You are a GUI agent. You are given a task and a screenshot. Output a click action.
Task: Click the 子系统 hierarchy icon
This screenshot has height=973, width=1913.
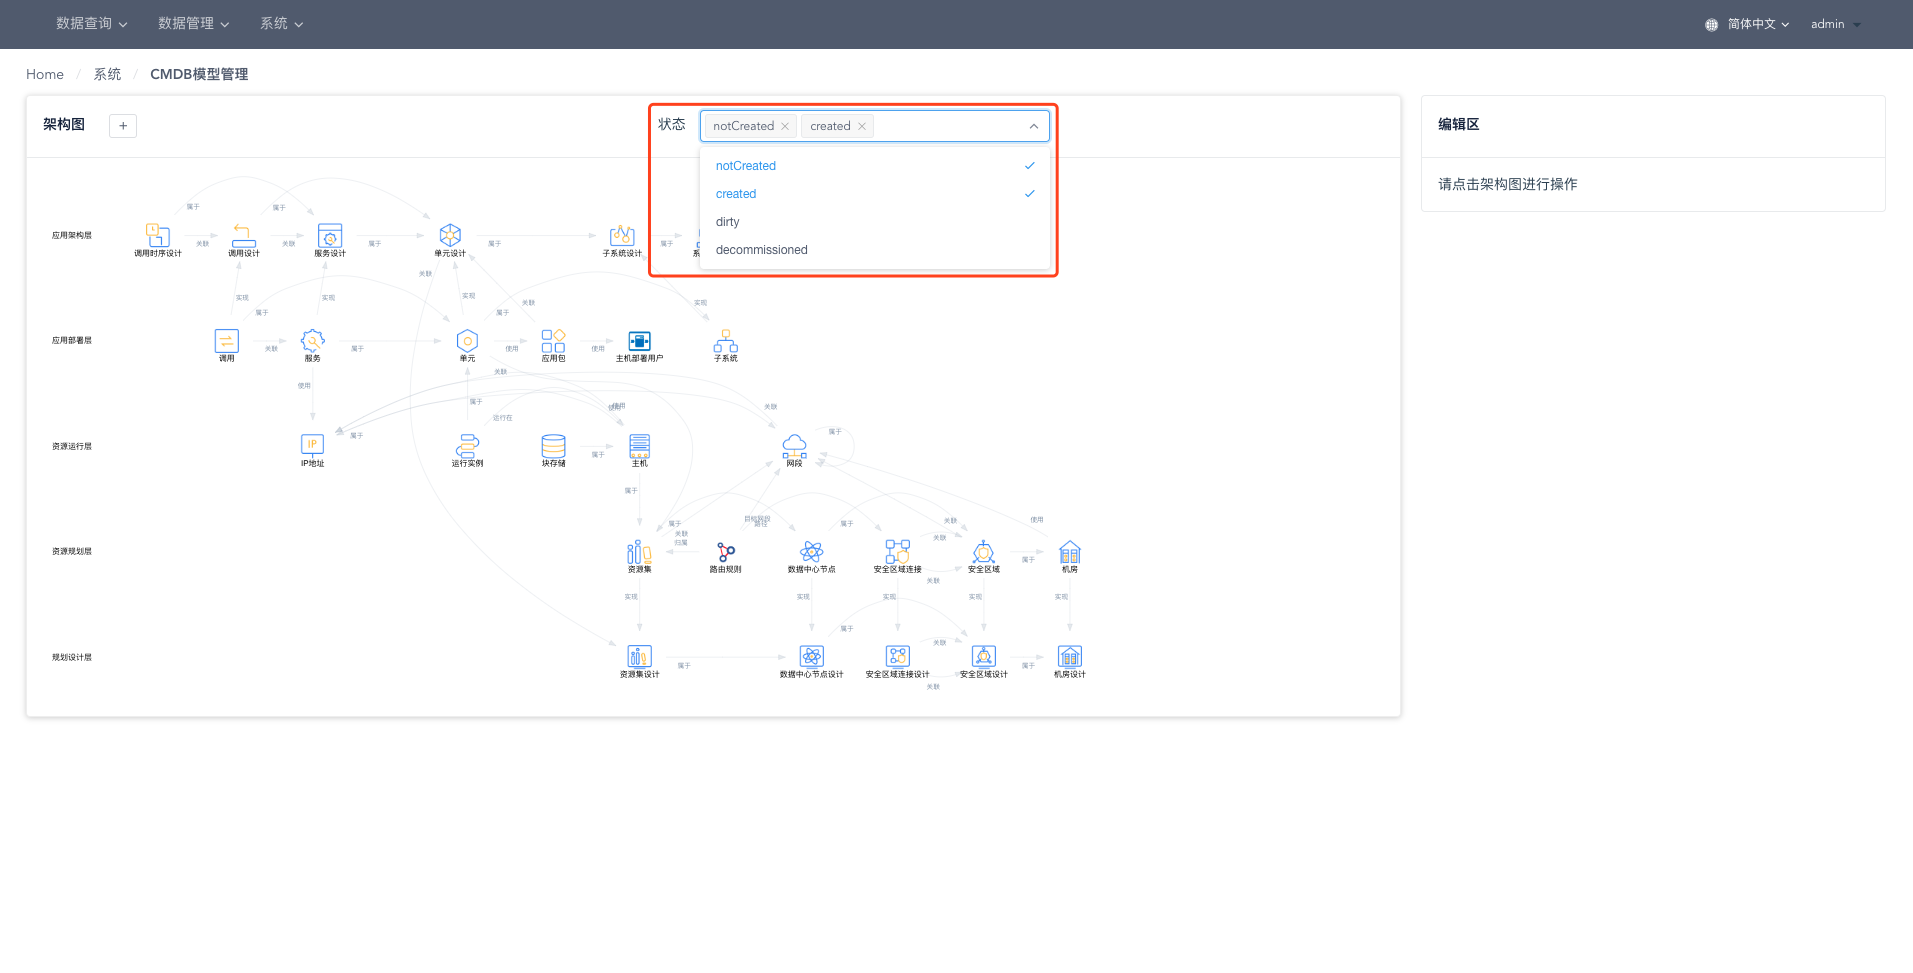click(x=725, y=340)
